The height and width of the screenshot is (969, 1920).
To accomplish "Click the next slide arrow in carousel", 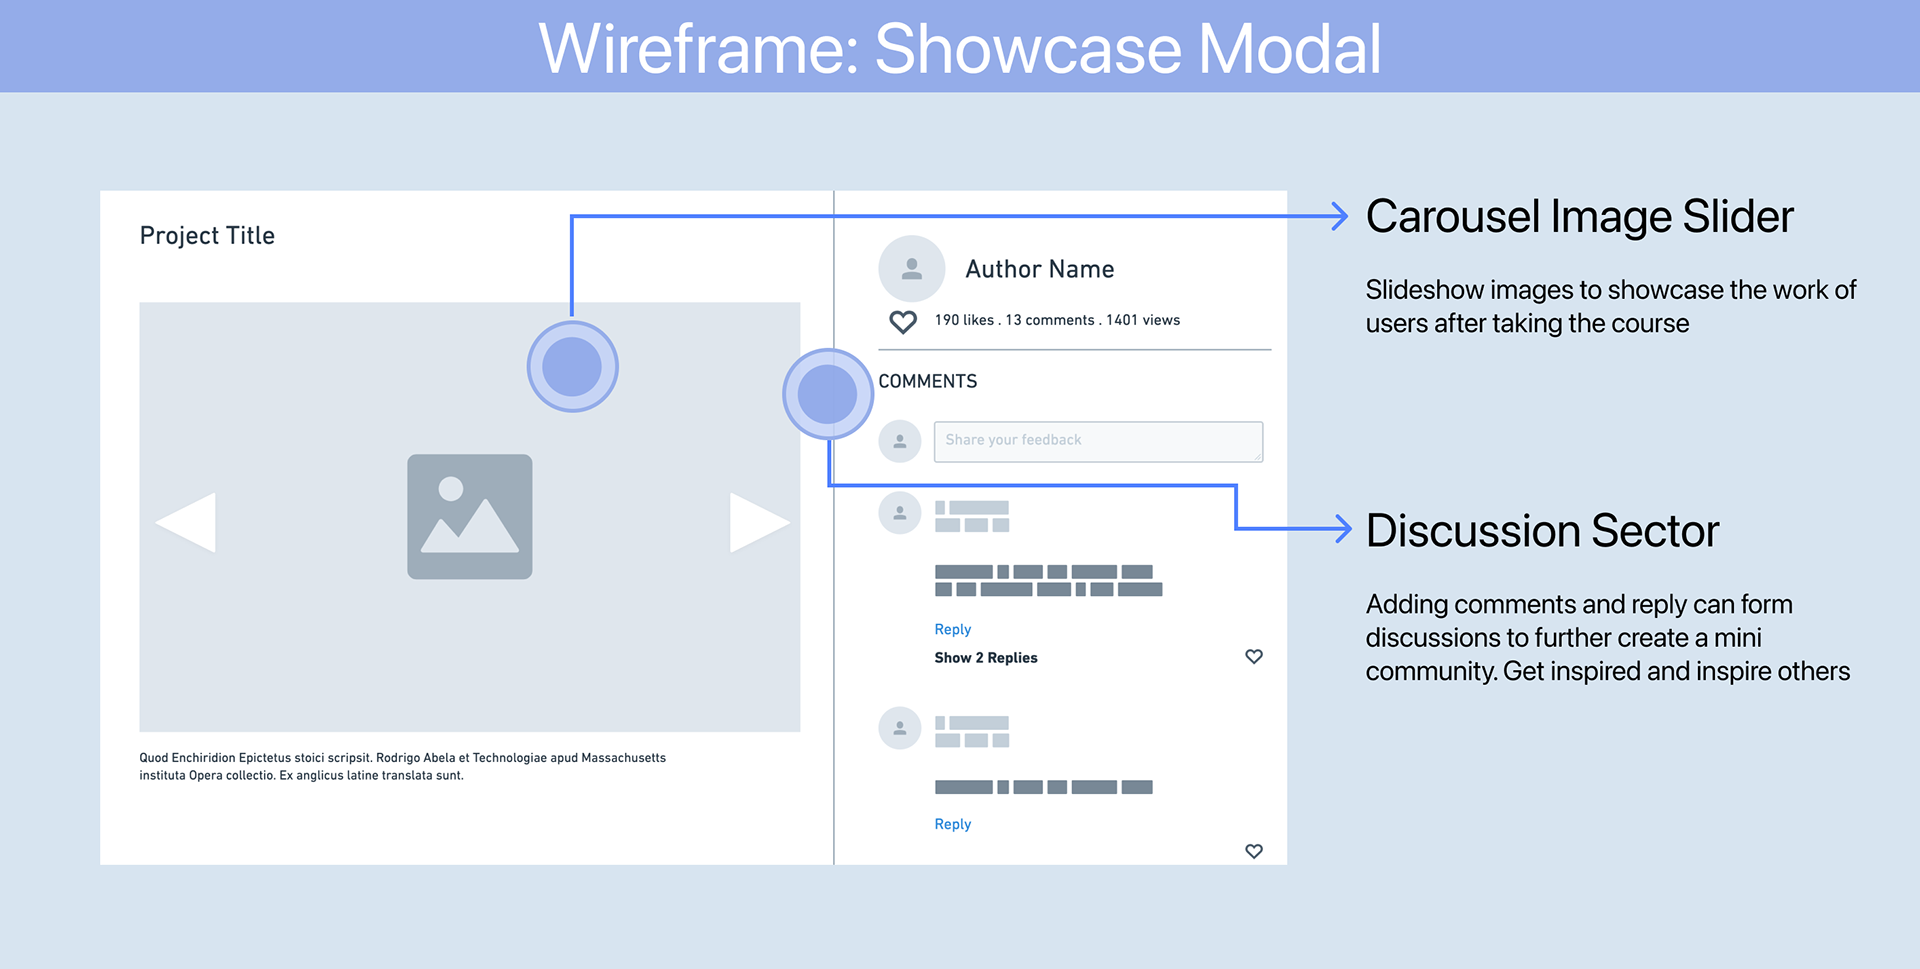I will (x=760, y=522).
